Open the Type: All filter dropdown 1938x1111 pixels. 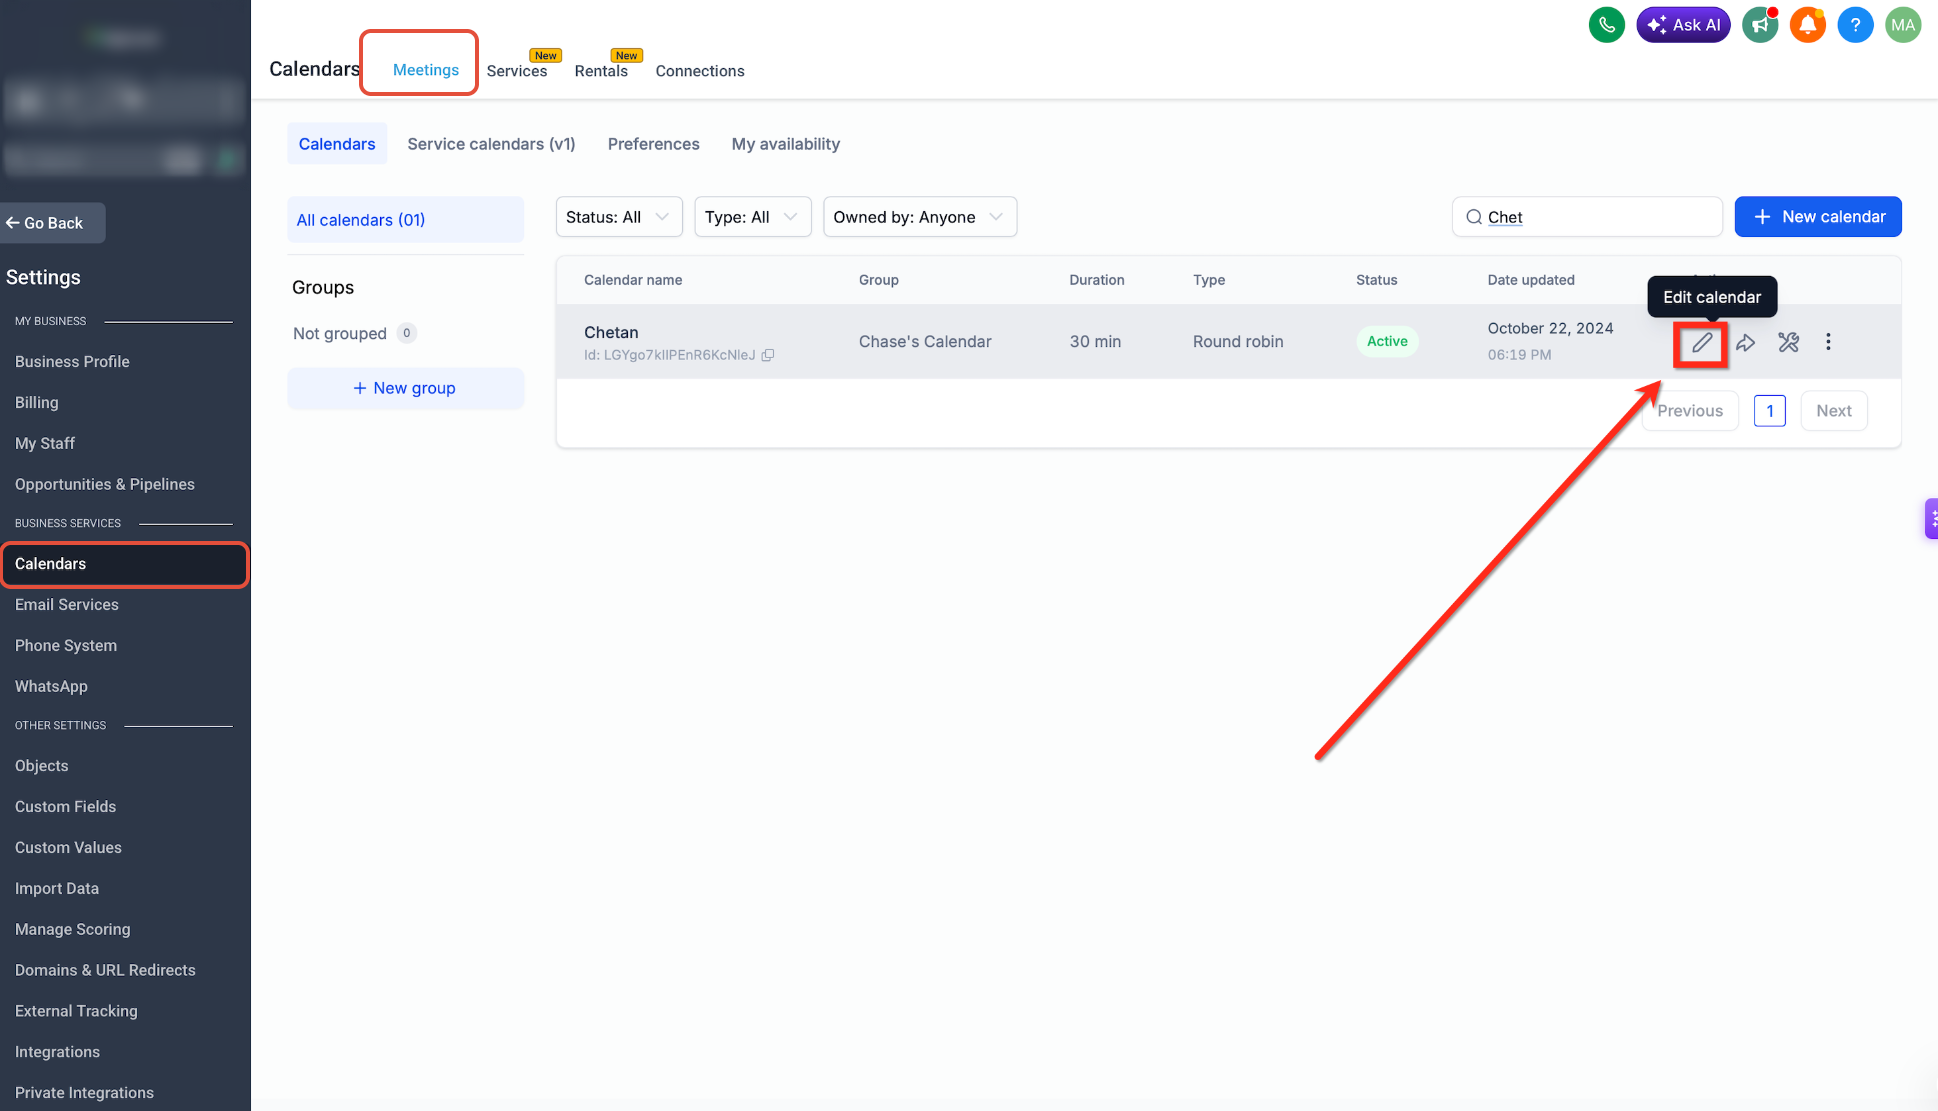pos(752,217)
